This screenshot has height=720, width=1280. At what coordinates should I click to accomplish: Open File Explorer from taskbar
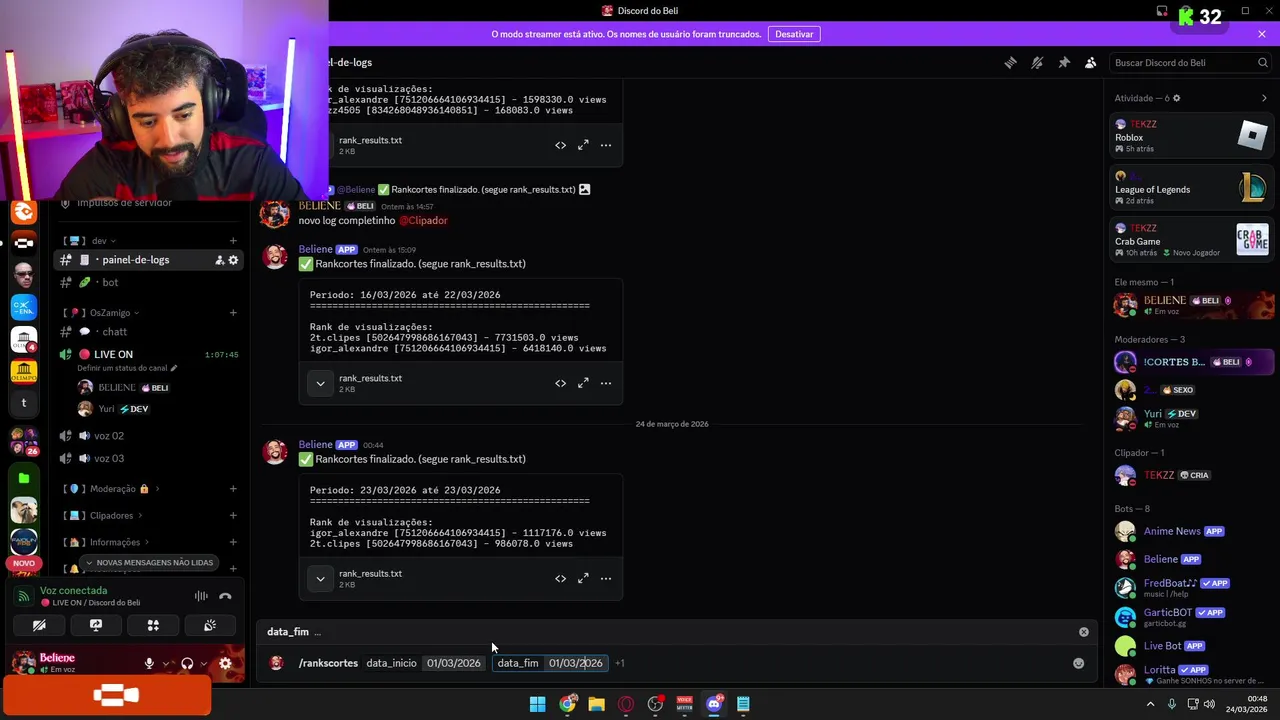[596, 704]
